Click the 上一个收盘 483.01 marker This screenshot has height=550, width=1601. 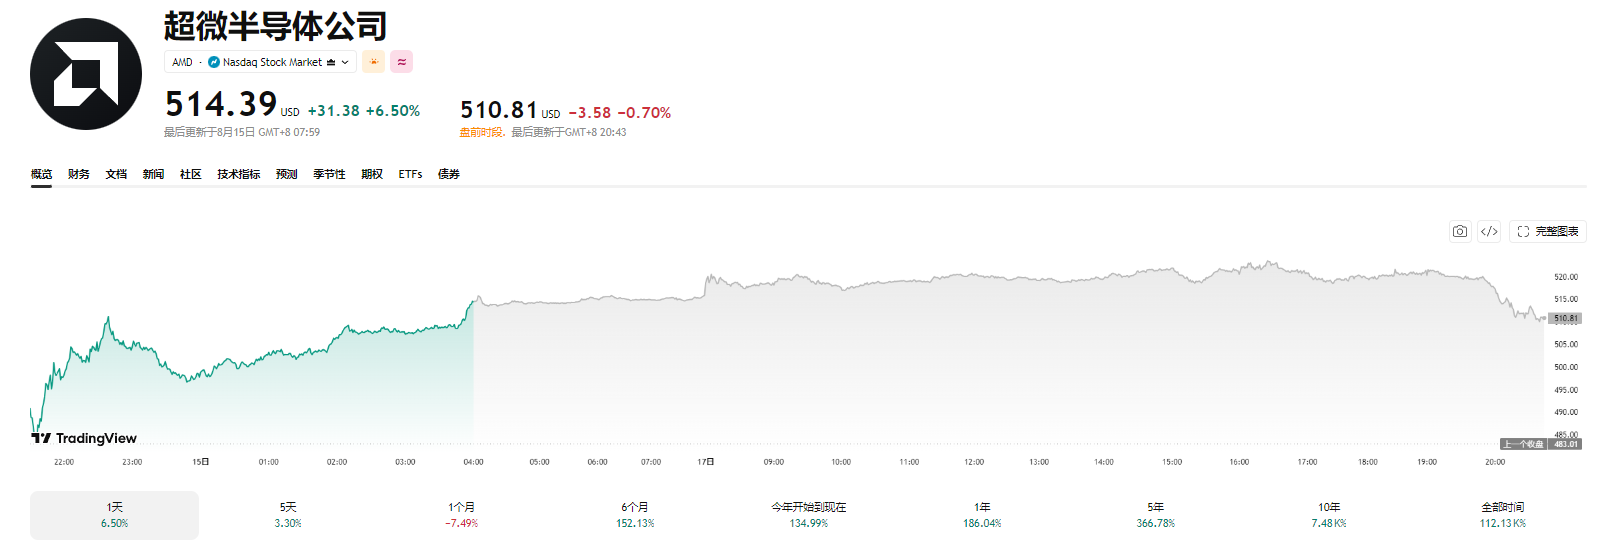pyautogui.click(x=1541, y=444)
